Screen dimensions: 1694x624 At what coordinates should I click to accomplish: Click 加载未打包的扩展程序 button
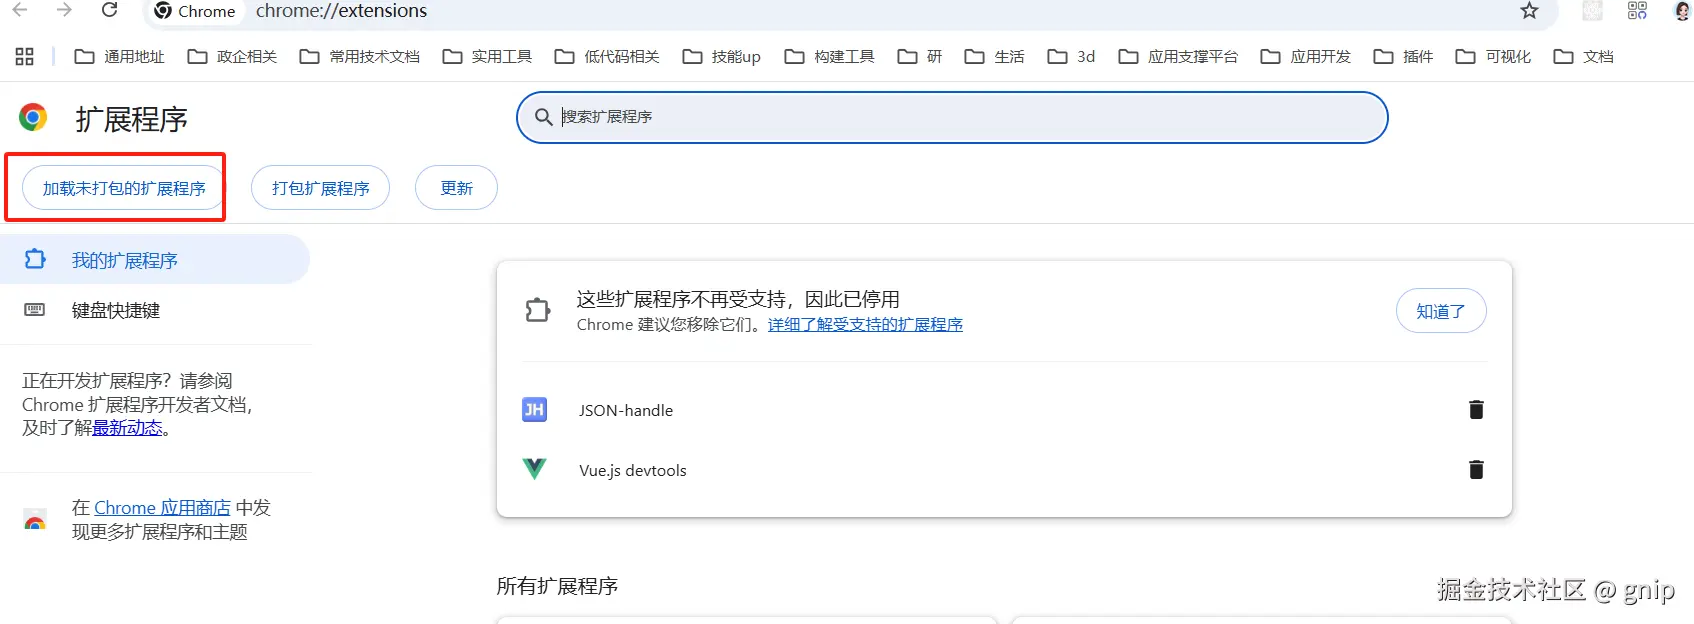click(124, 188)
